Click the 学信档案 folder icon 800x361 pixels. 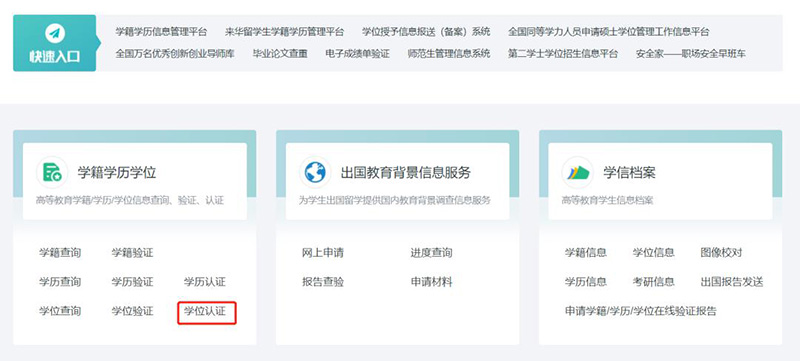point(578,172)
